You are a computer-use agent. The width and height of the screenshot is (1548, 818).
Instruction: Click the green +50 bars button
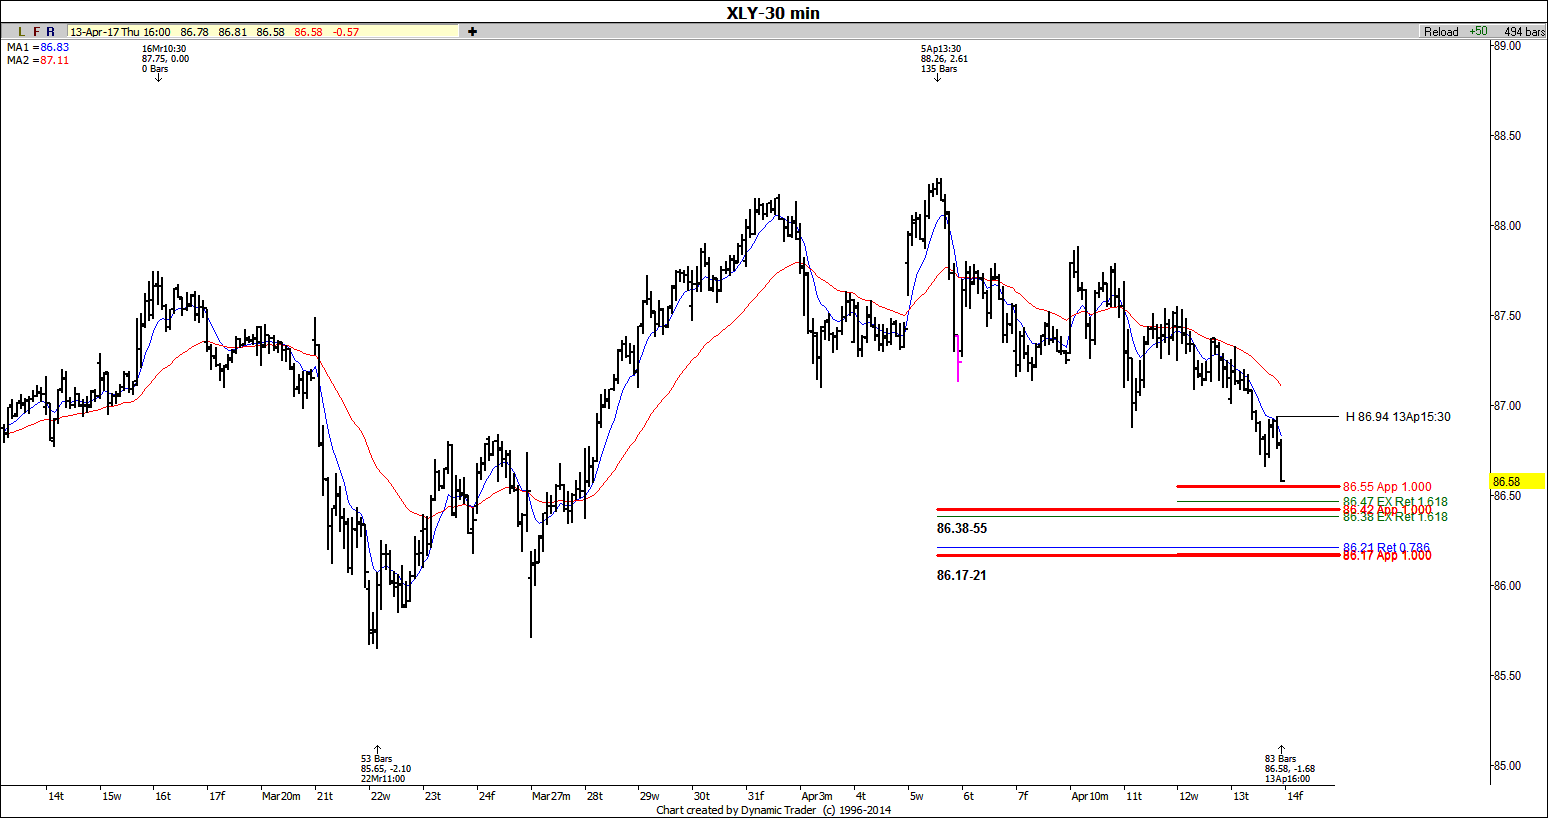pyautogui.click(x=1477, y=32)
